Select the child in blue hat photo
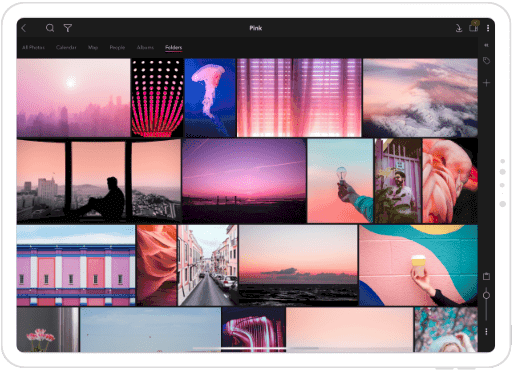This screenshot has width=512, height=370. click(446, 329)
